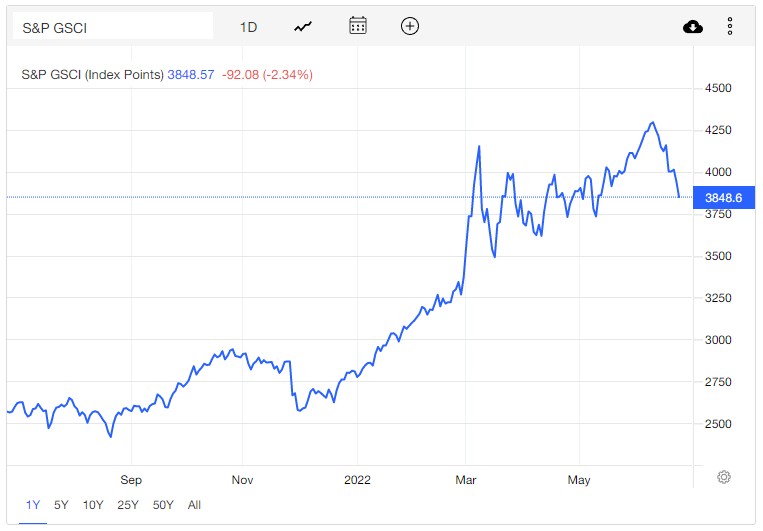Open the three-dot more options menu
Image resolution: width=763 pixels, height=531 pixels.
coord(730,27)
